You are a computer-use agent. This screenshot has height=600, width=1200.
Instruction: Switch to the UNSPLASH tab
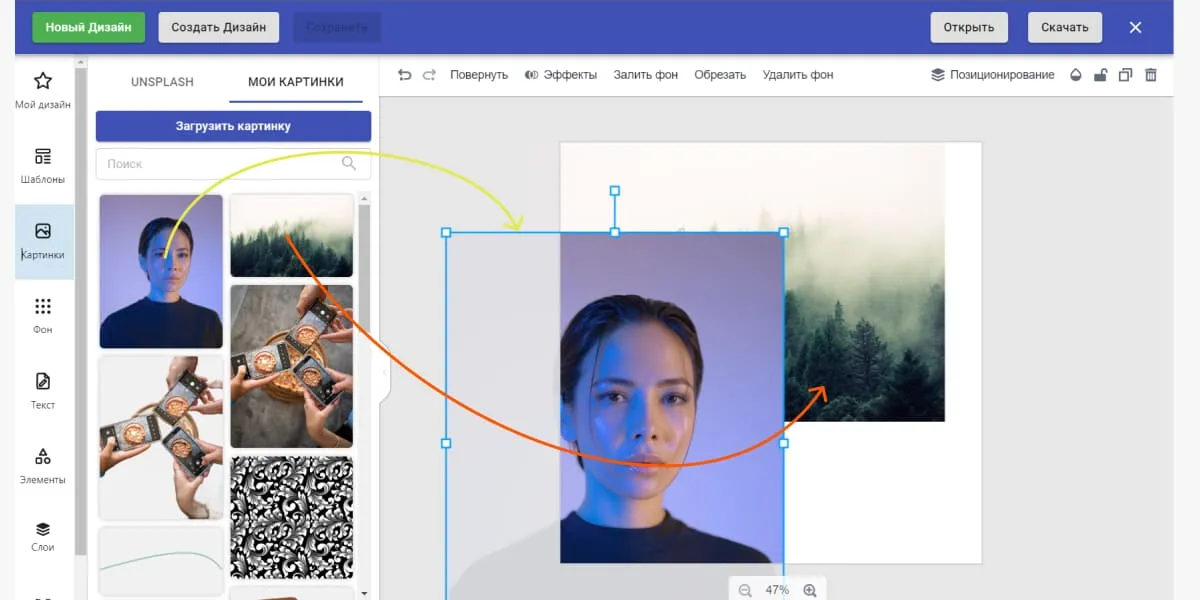[x=162, y=82]
